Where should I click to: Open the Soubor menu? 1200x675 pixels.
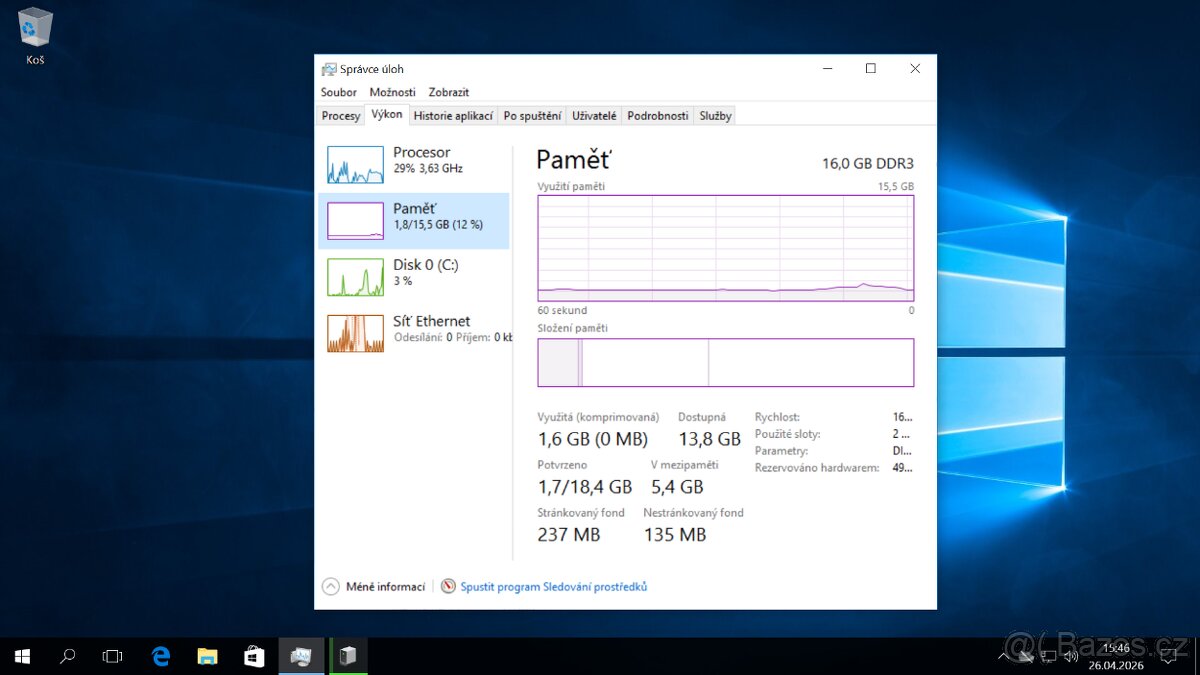pos(338,92)
